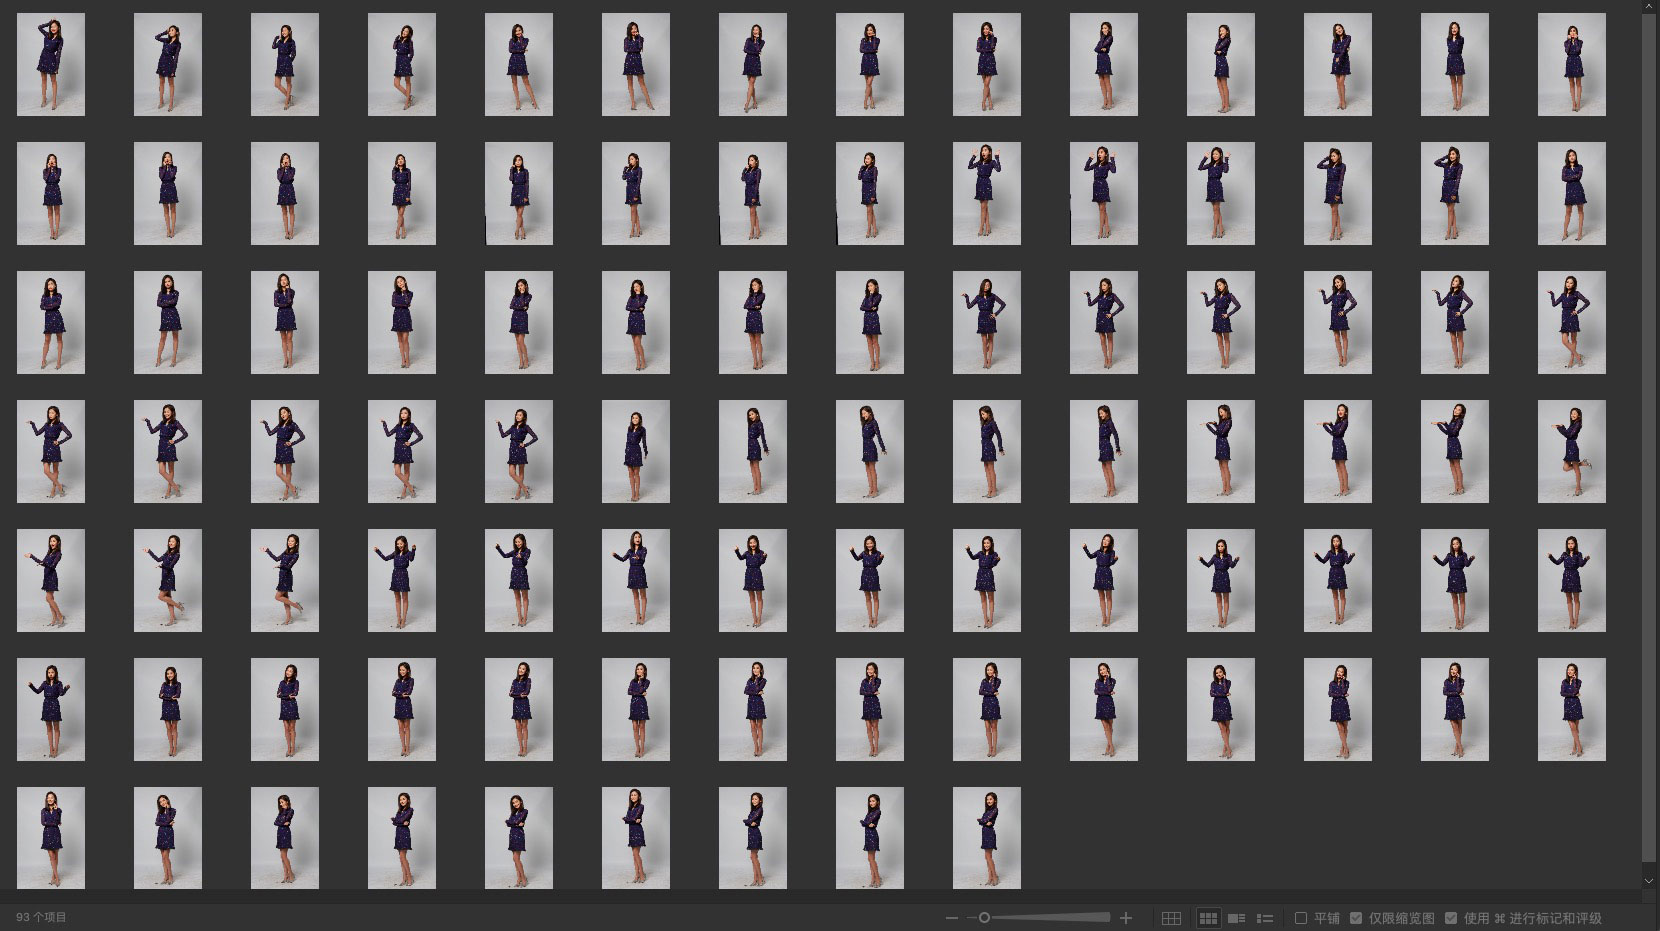Select the first thumbnail in the bottom row
The image size is (1660, 931).
[x=51, y=838]
